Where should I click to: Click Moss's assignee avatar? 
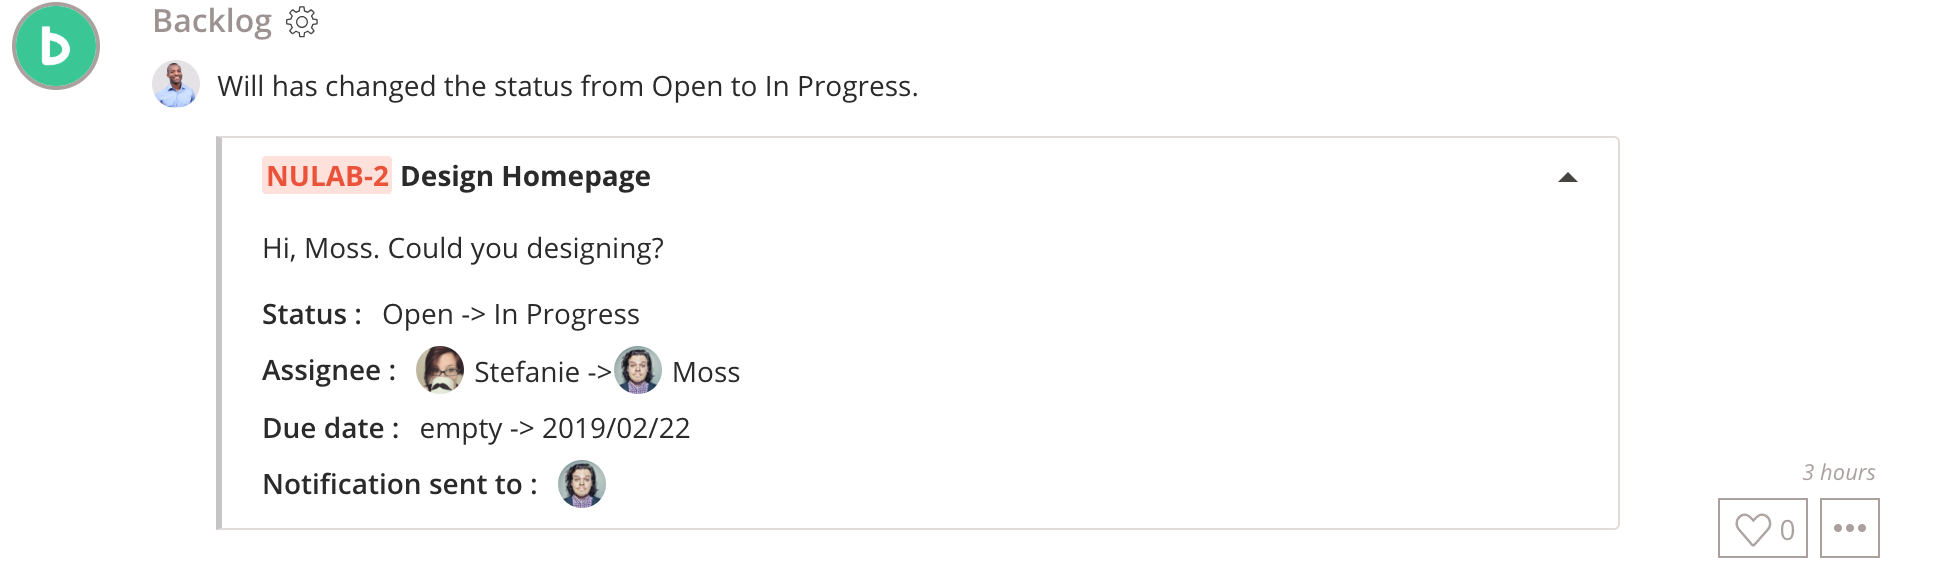point(638,370)
